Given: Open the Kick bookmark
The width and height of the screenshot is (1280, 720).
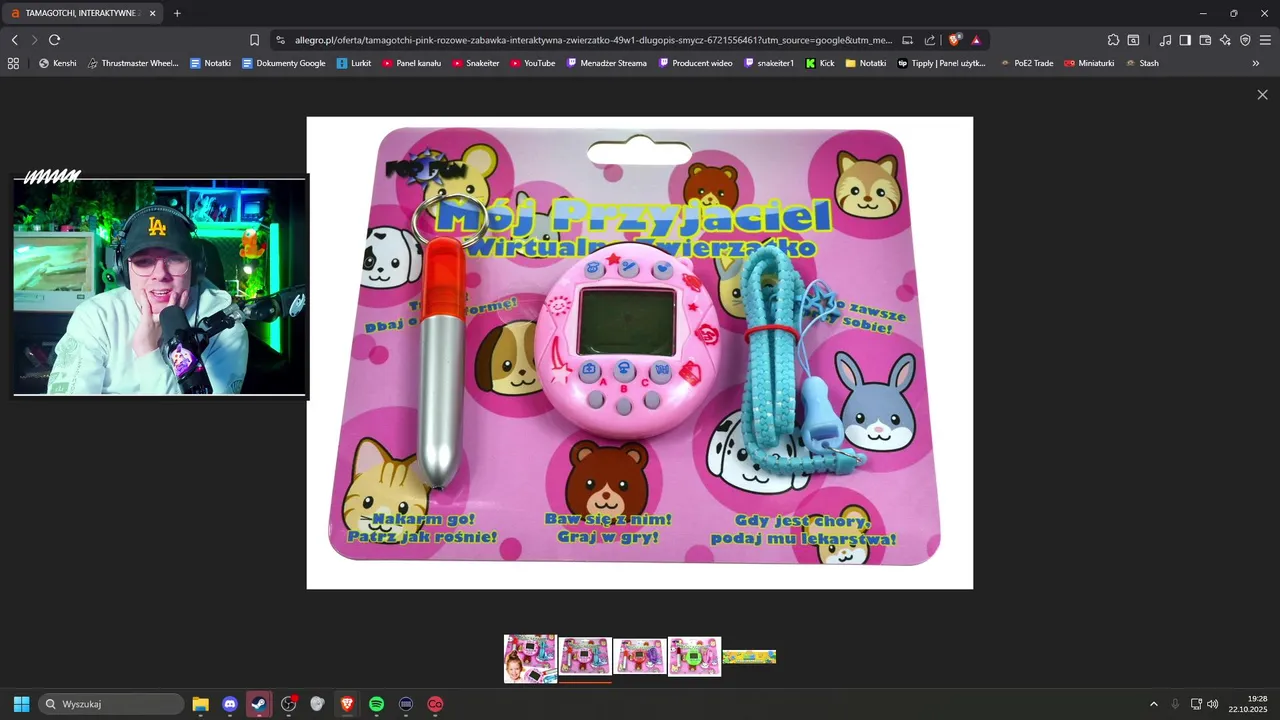Looking at the screenshot, I should coord(820,63).
